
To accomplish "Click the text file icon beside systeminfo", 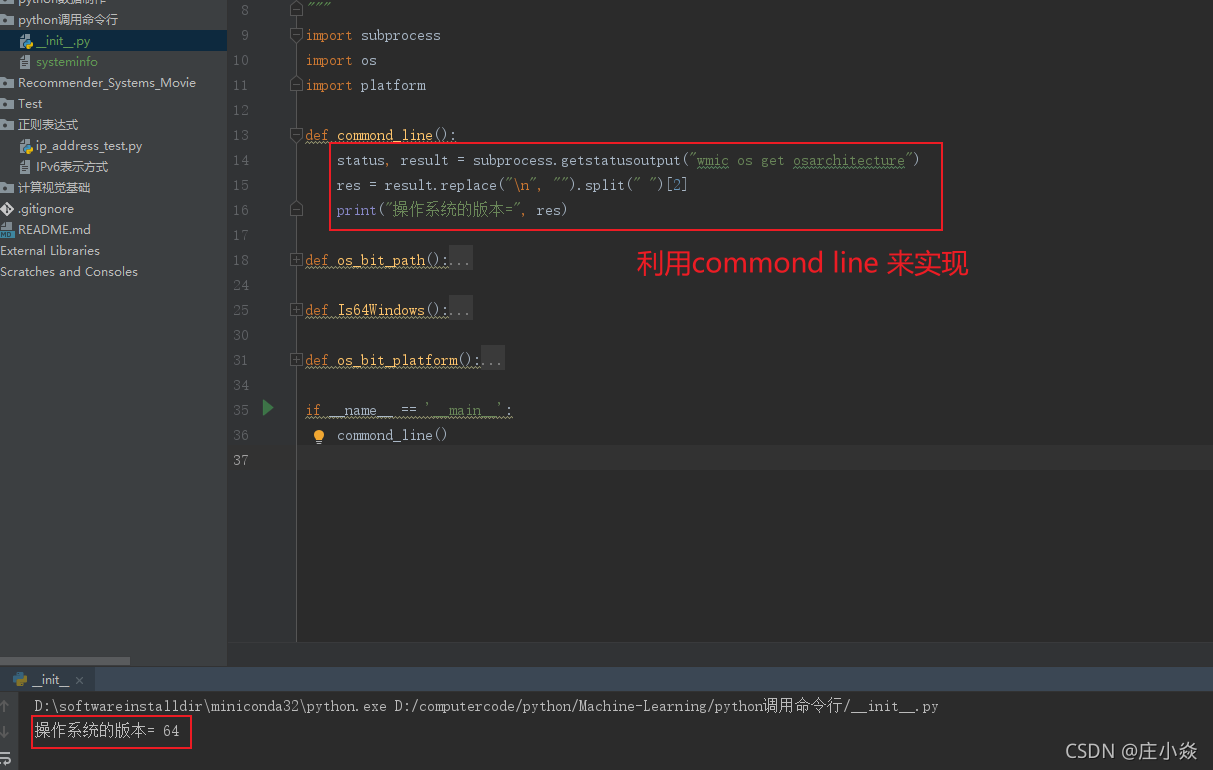I will [x=26, y=62].
